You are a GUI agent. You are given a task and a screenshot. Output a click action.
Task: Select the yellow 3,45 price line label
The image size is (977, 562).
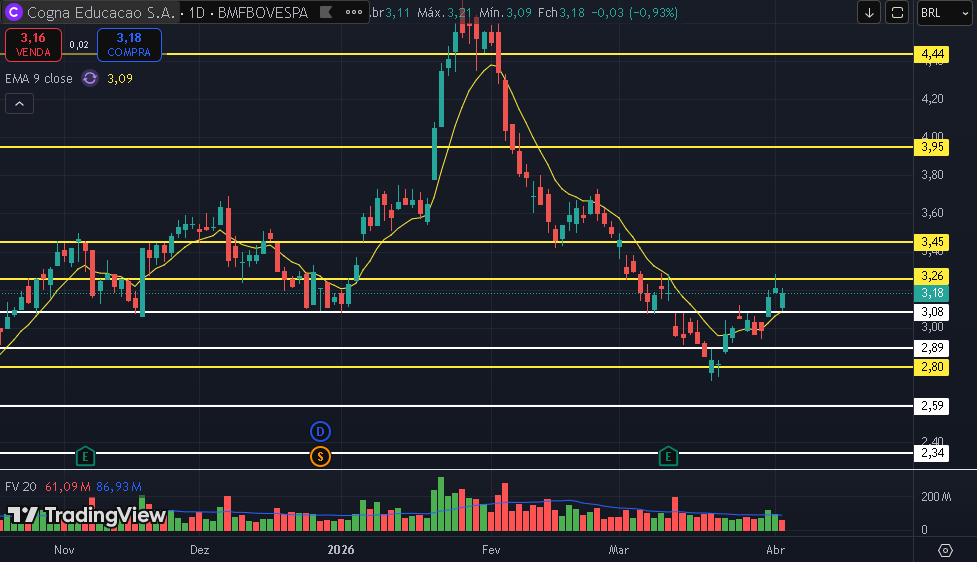(x=932, y=242)
